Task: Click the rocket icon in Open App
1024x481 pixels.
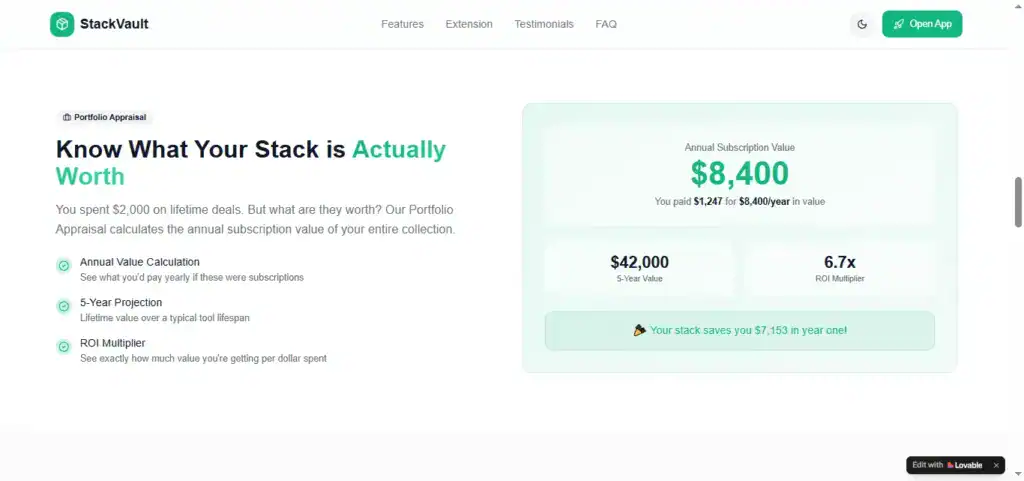Action: tap(899, 24)
